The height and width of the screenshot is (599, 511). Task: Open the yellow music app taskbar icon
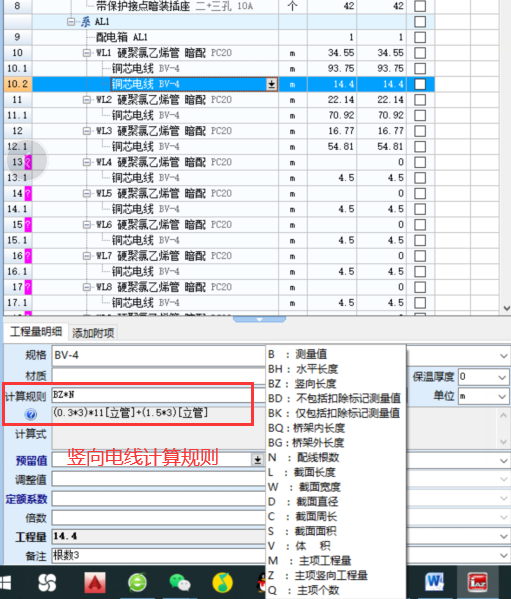[x=222, y=583]
